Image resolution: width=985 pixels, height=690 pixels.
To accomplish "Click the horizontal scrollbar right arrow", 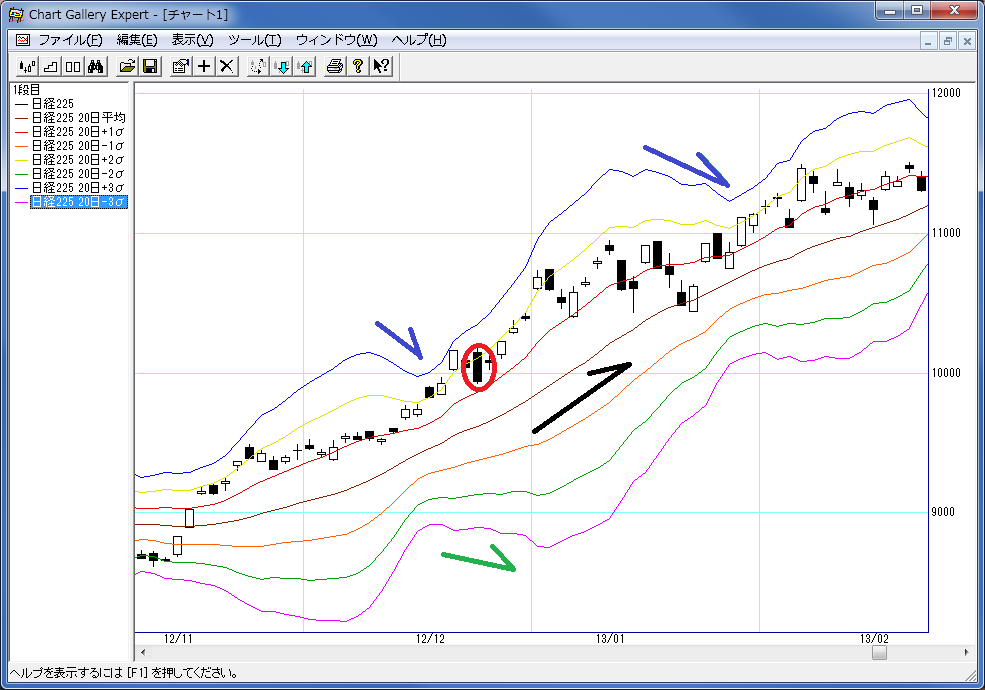I will point(966,652).
